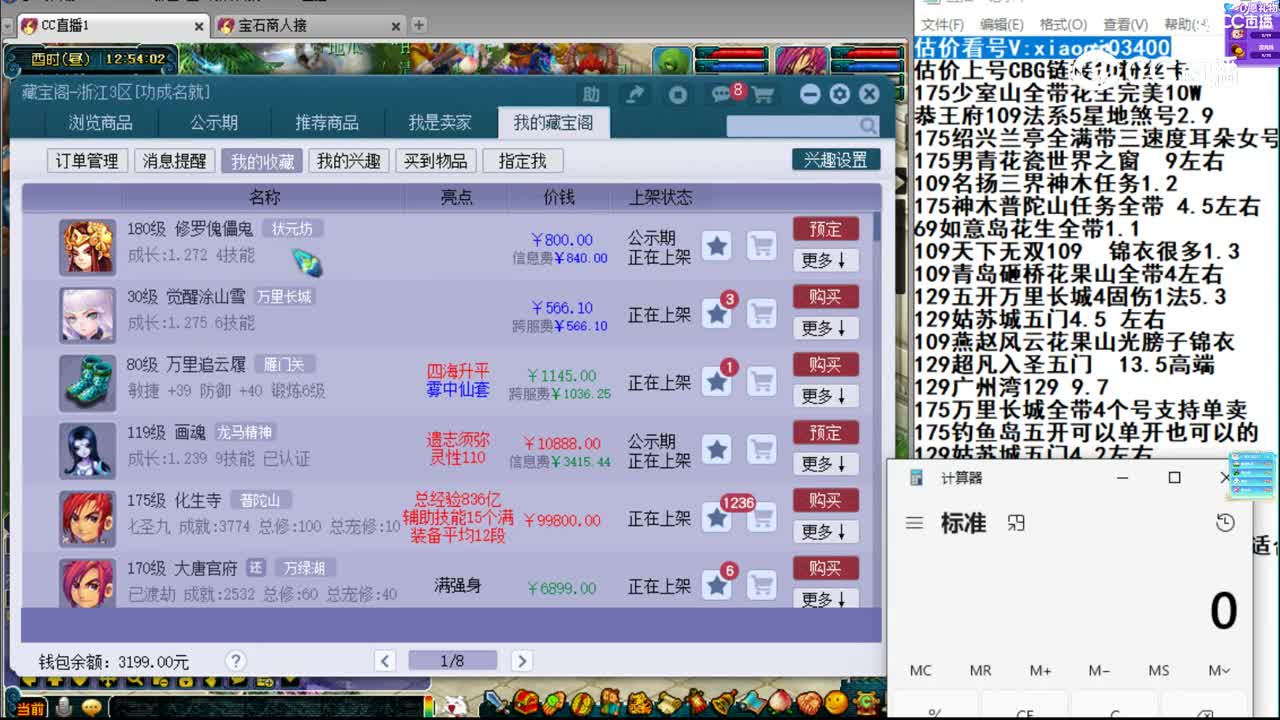
Task: Click calculator keep-on-top icon beside 标准
Action: (1016, 523)
